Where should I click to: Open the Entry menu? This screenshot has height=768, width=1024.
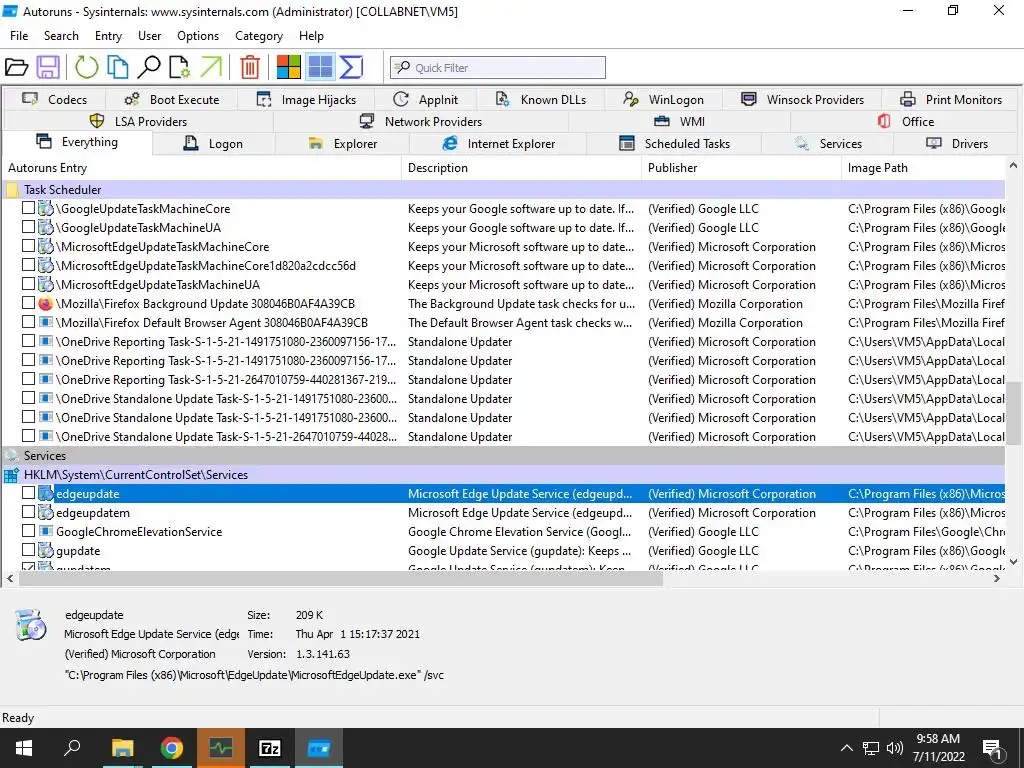(108, 36)
